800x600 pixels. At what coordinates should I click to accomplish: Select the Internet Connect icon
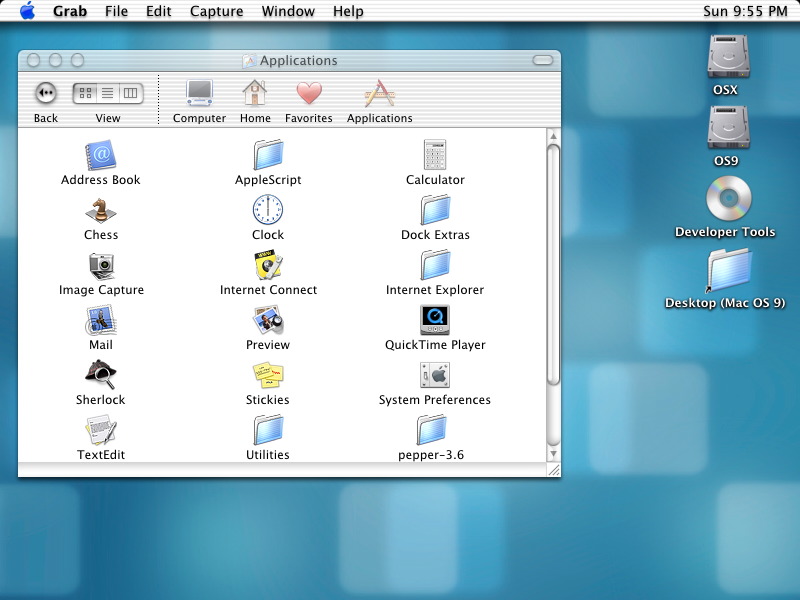click(267, 266)
